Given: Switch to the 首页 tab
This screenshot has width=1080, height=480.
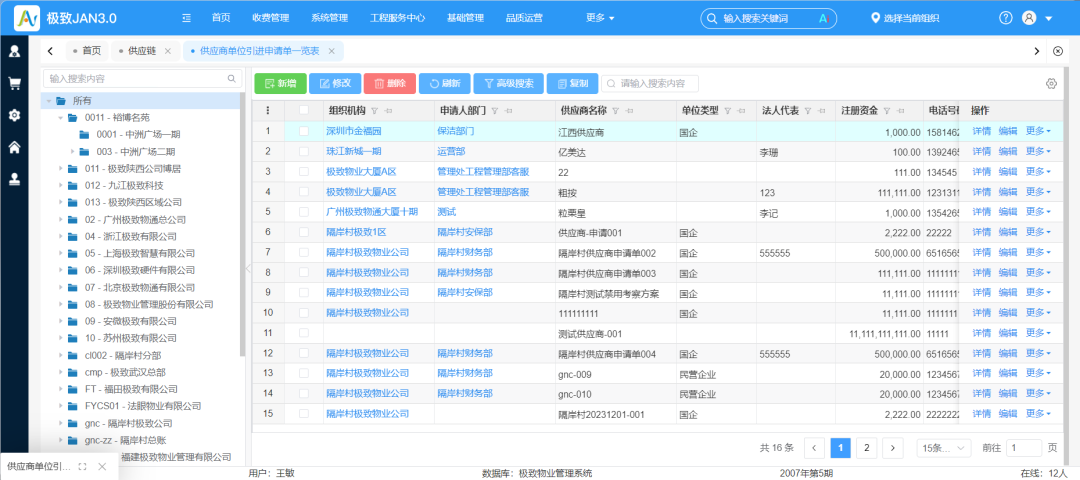Looking at the screenshot, I should click(x=87, y=51).
